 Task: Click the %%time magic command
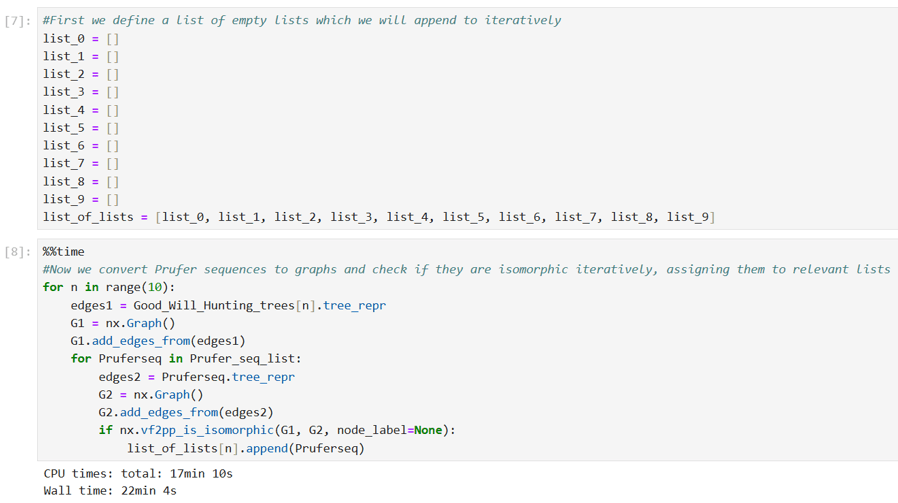[x=64, y=252]
